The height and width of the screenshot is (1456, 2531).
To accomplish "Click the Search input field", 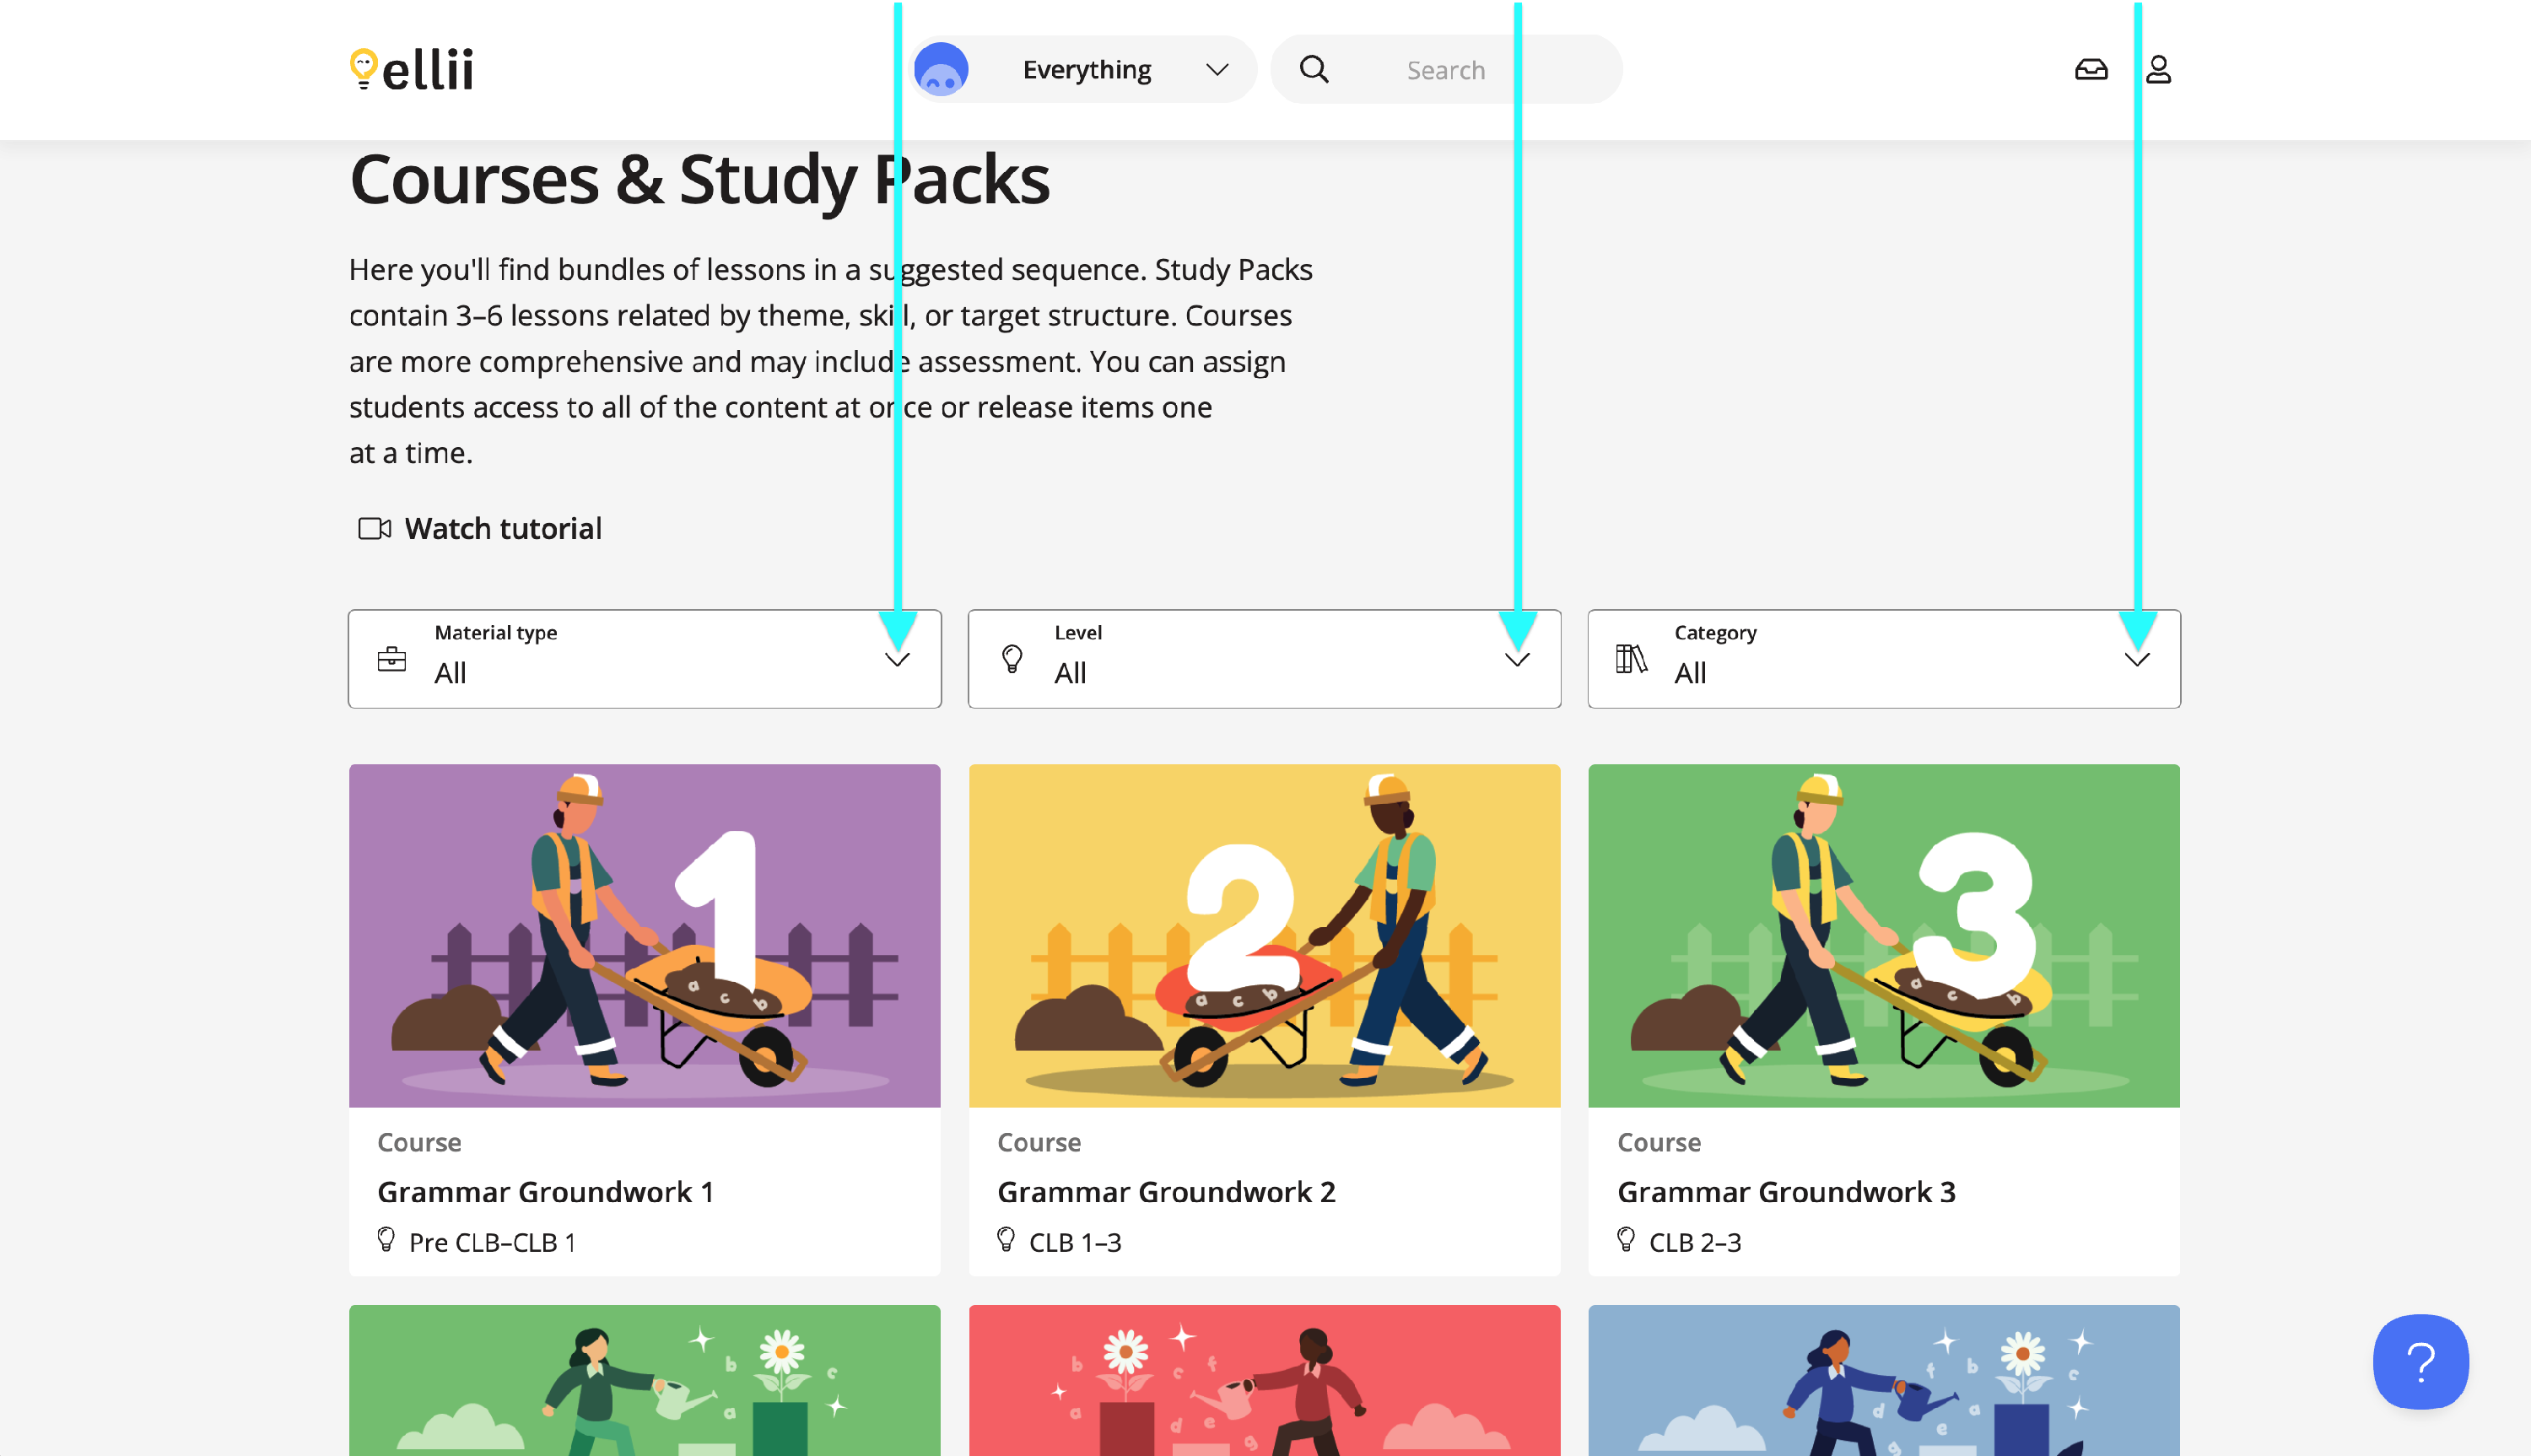I will tap(1446, 69).
